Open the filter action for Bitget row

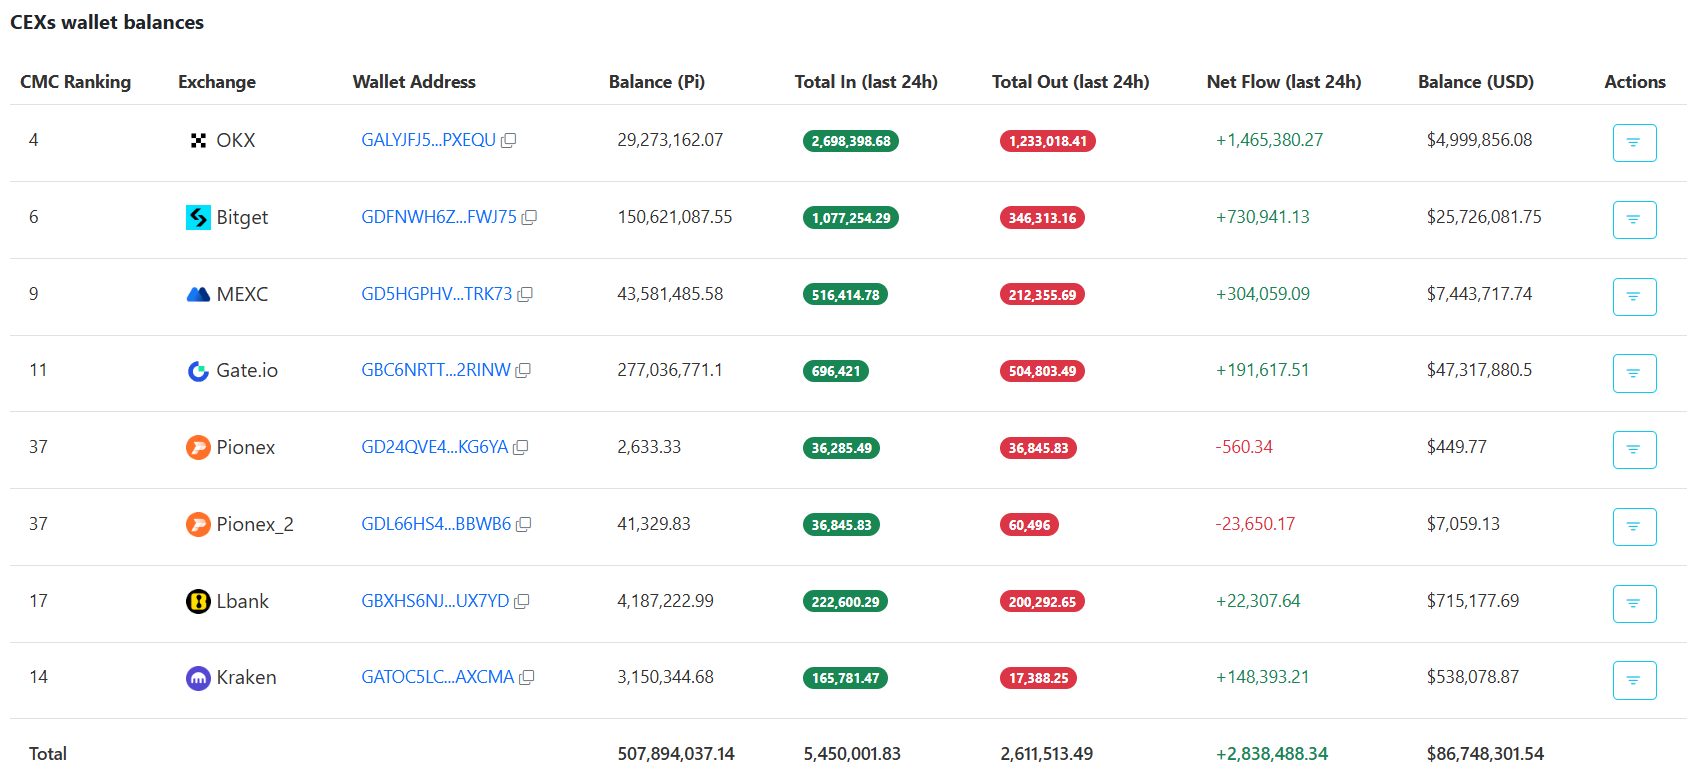1633,220
